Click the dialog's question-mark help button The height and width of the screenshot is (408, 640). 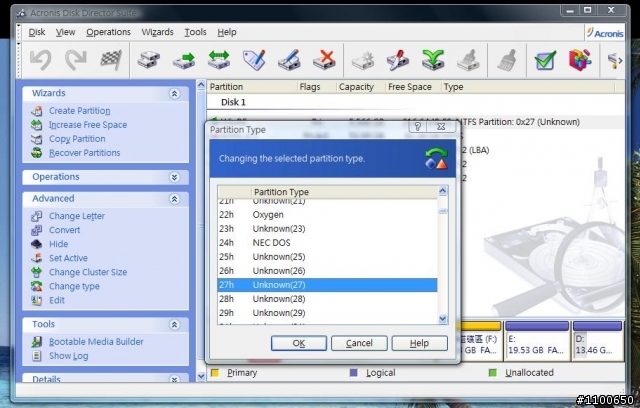[417, 127]
